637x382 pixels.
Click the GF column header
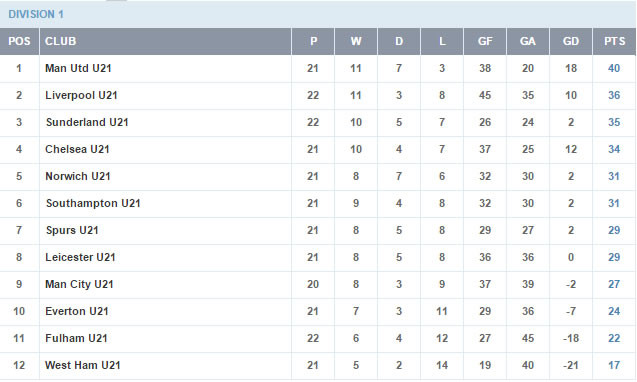(485, 41)
